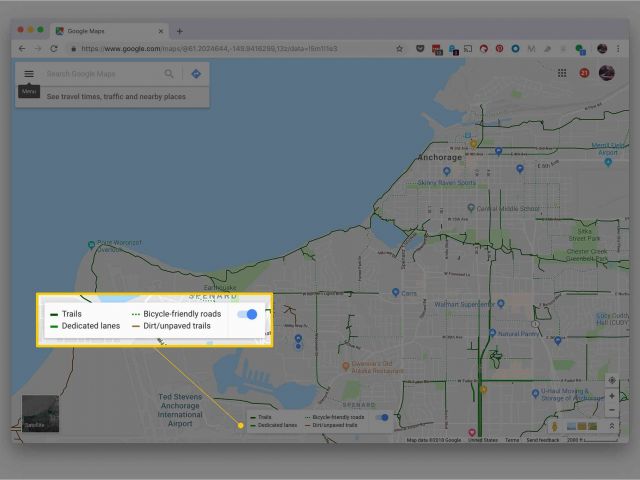Click 'See travel times, traffic and nearby places'
This screenshot has height=480, width=640.
pyautogui.click(x=116, y=97)
